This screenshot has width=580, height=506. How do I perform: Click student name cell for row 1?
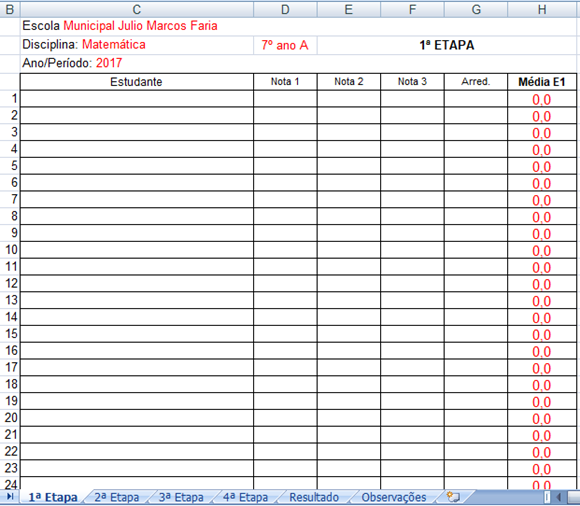pyautogui.click(x=137, y=99)
